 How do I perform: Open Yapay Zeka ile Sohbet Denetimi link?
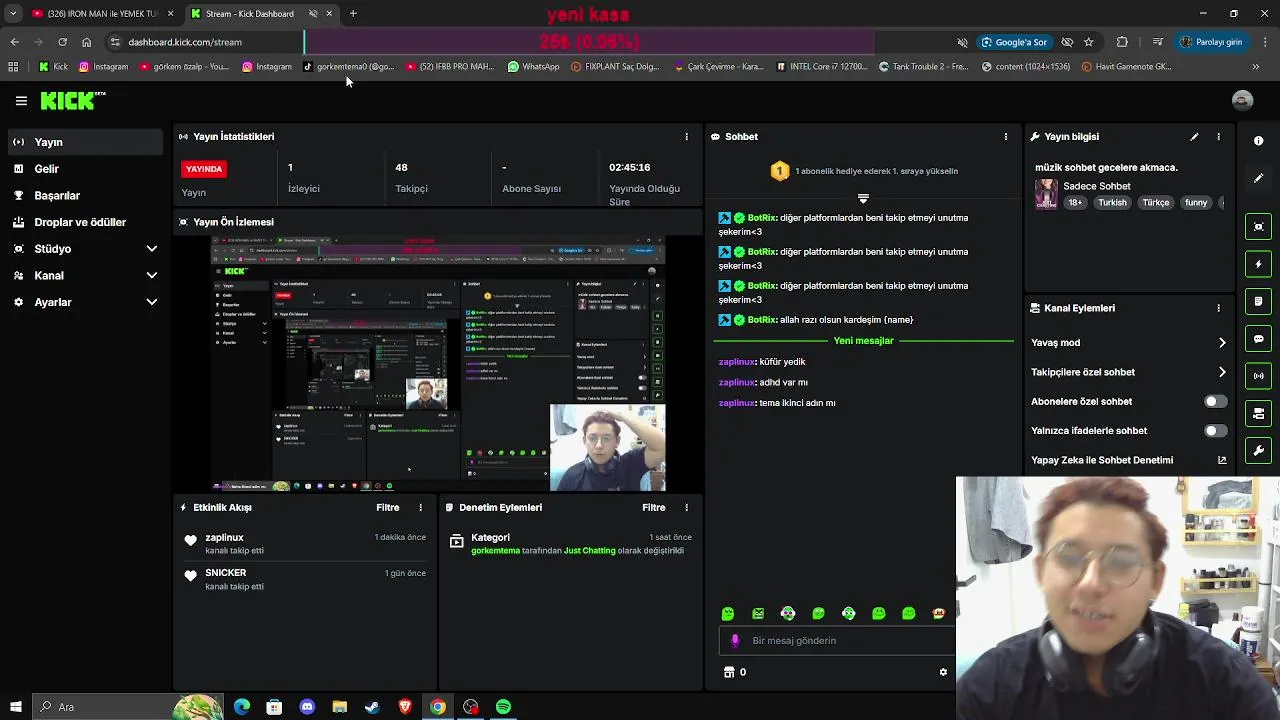pos(1128,460)
